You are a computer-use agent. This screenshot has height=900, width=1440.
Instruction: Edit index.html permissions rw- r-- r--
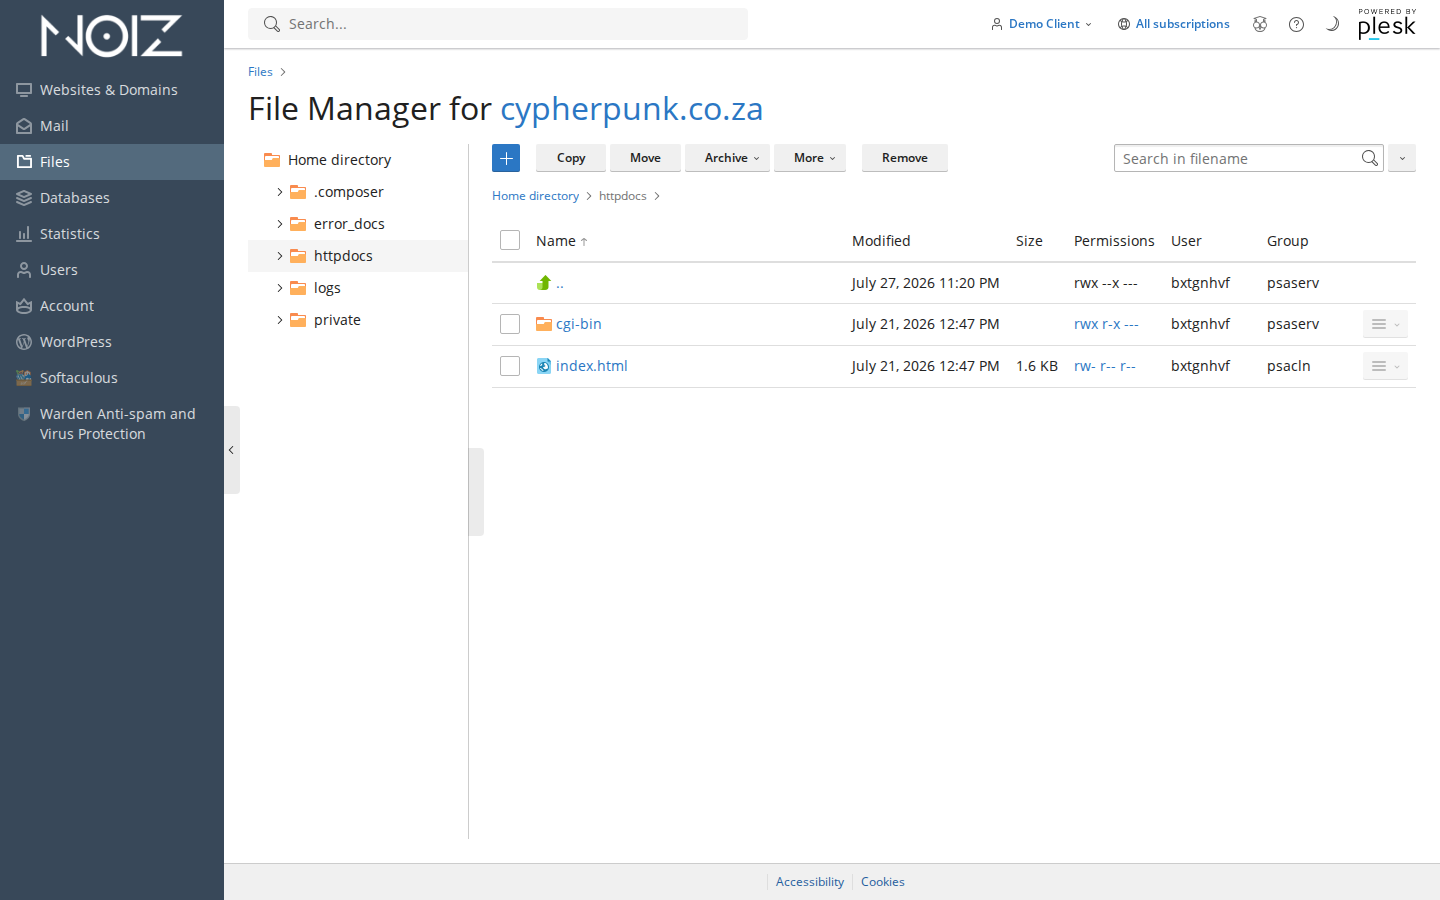[x=1105, y=366]
